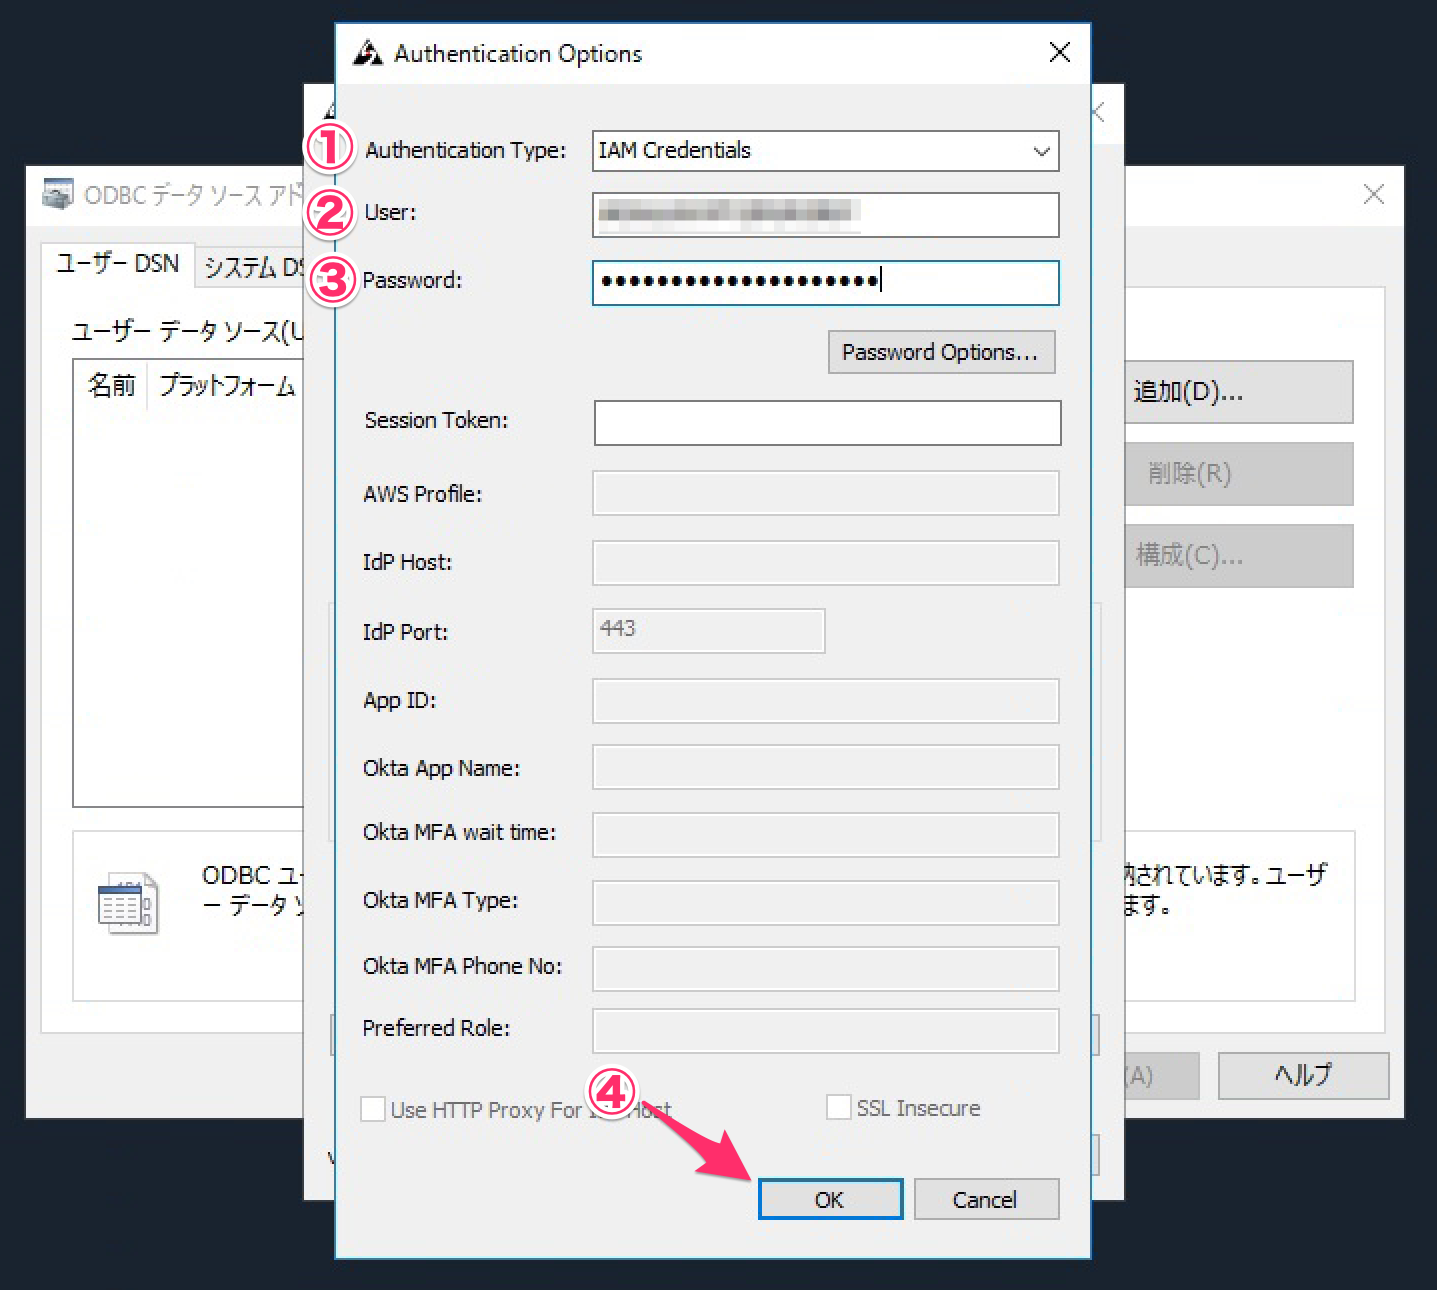
Task: Switch to the システム DSN tab
Action: [x=252, y=267]
